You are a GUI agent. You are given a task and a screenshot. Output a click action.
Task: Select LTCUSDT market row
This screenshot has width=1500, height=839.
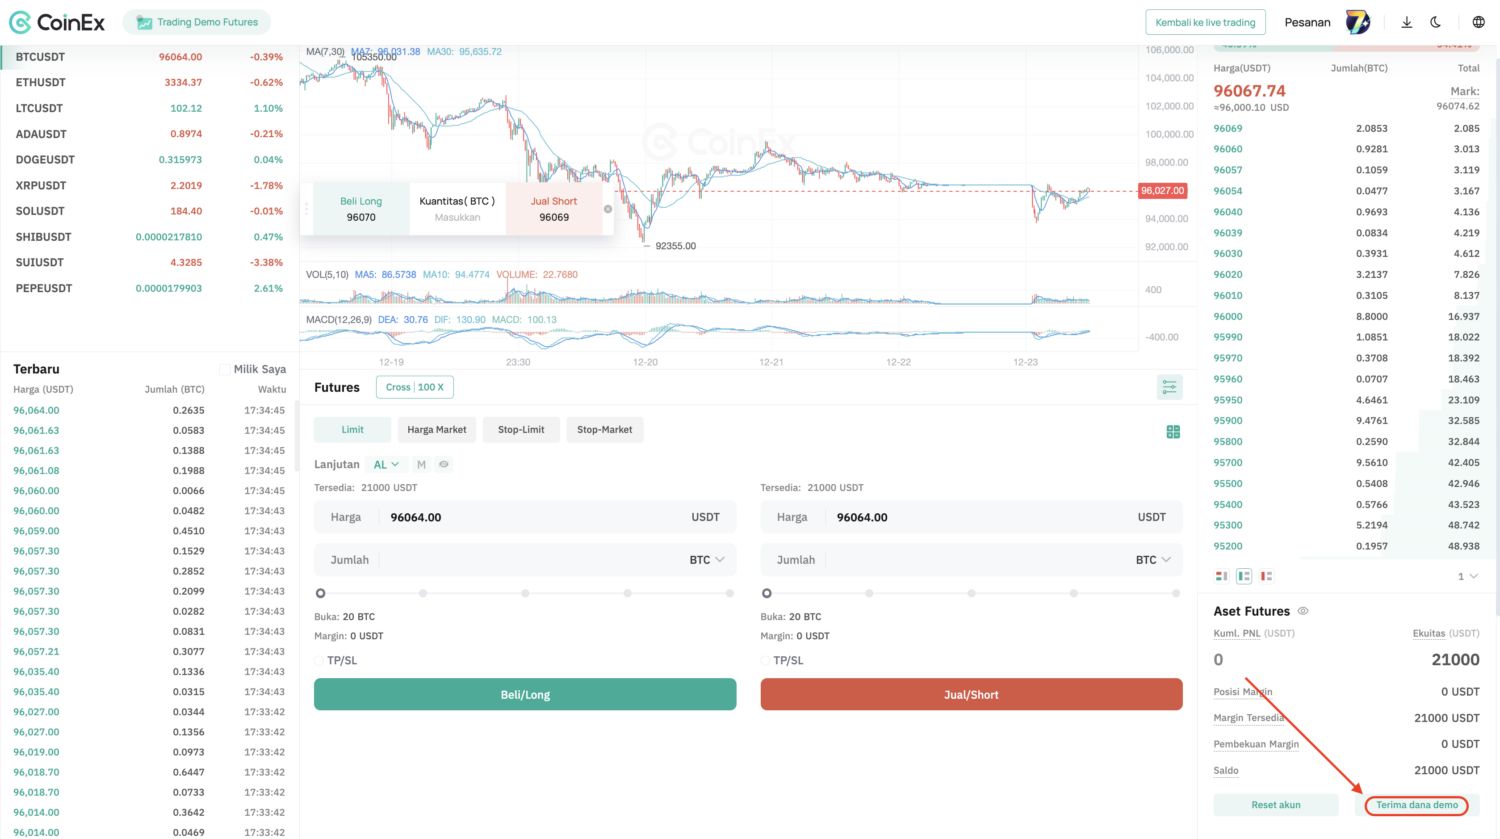[148, 108]
